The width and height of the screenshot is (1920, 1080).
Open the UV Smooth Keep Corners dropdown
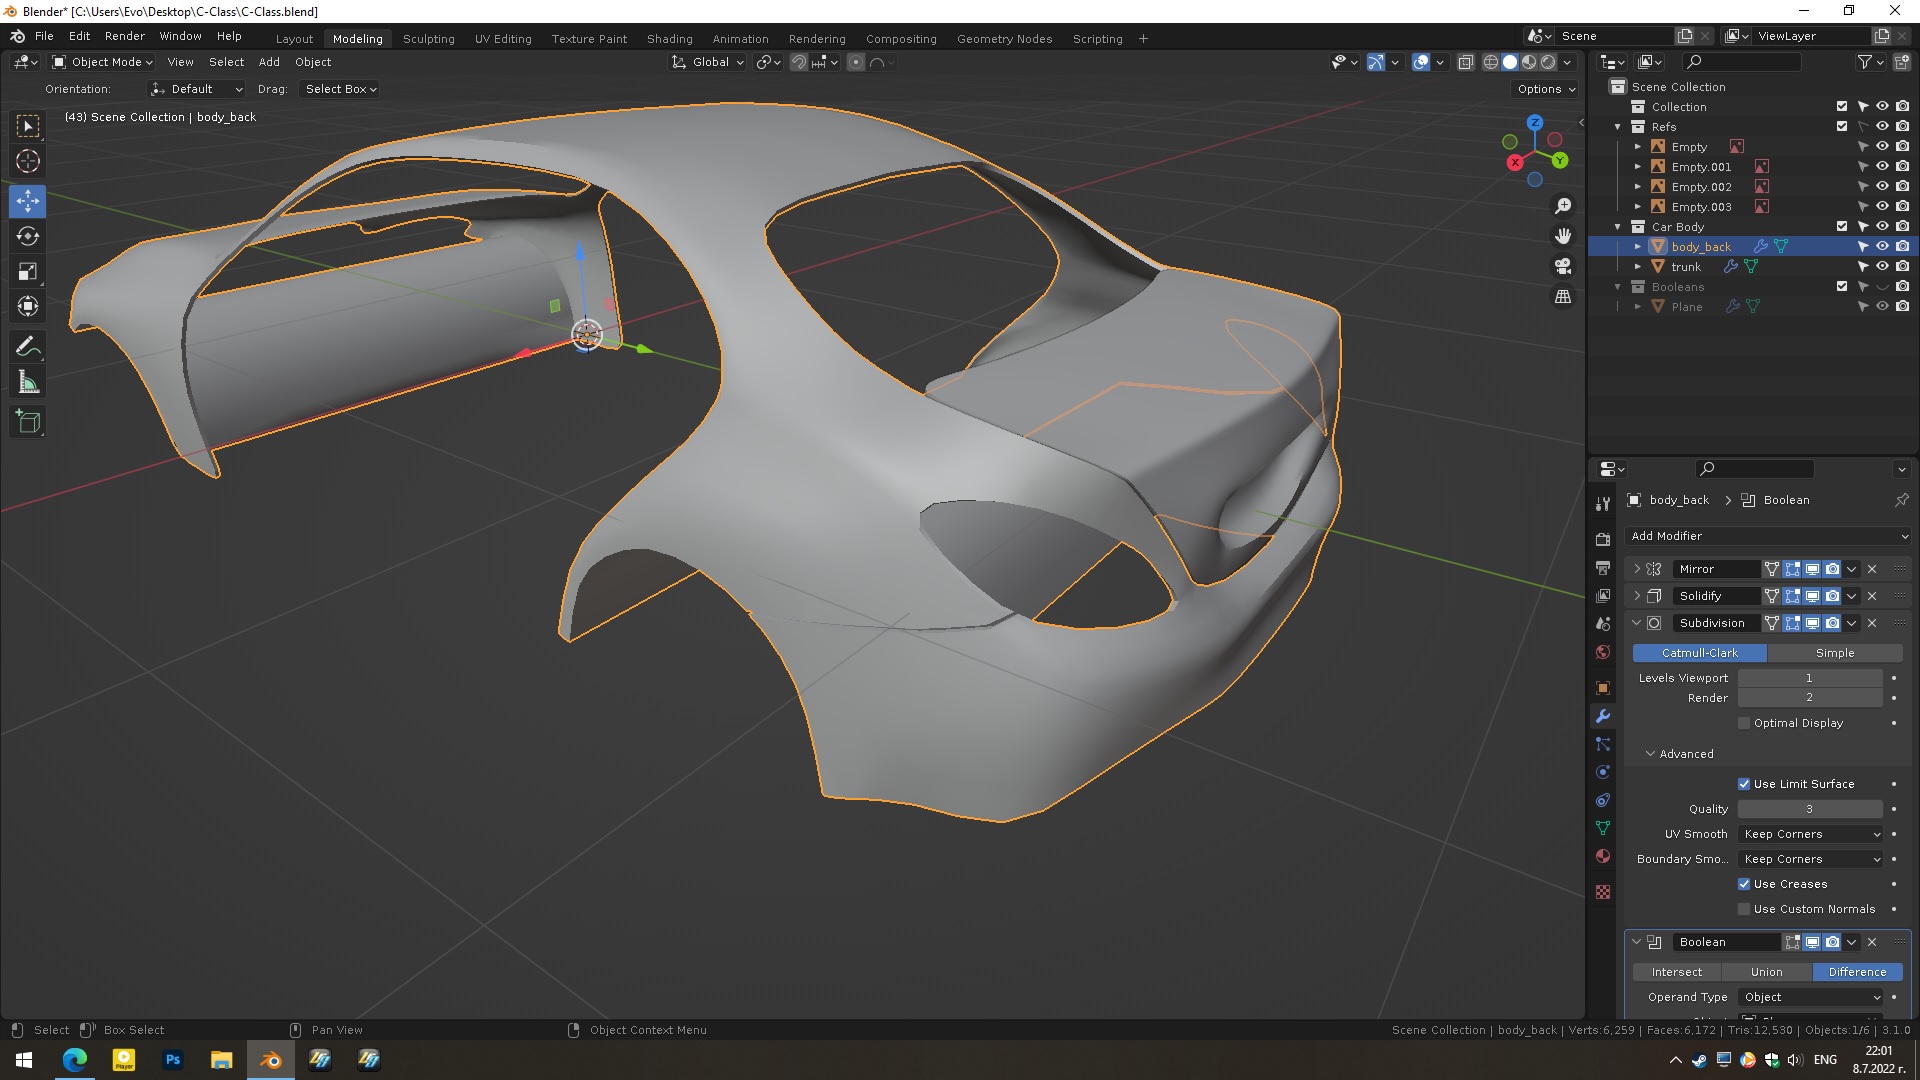point(1811,834)
